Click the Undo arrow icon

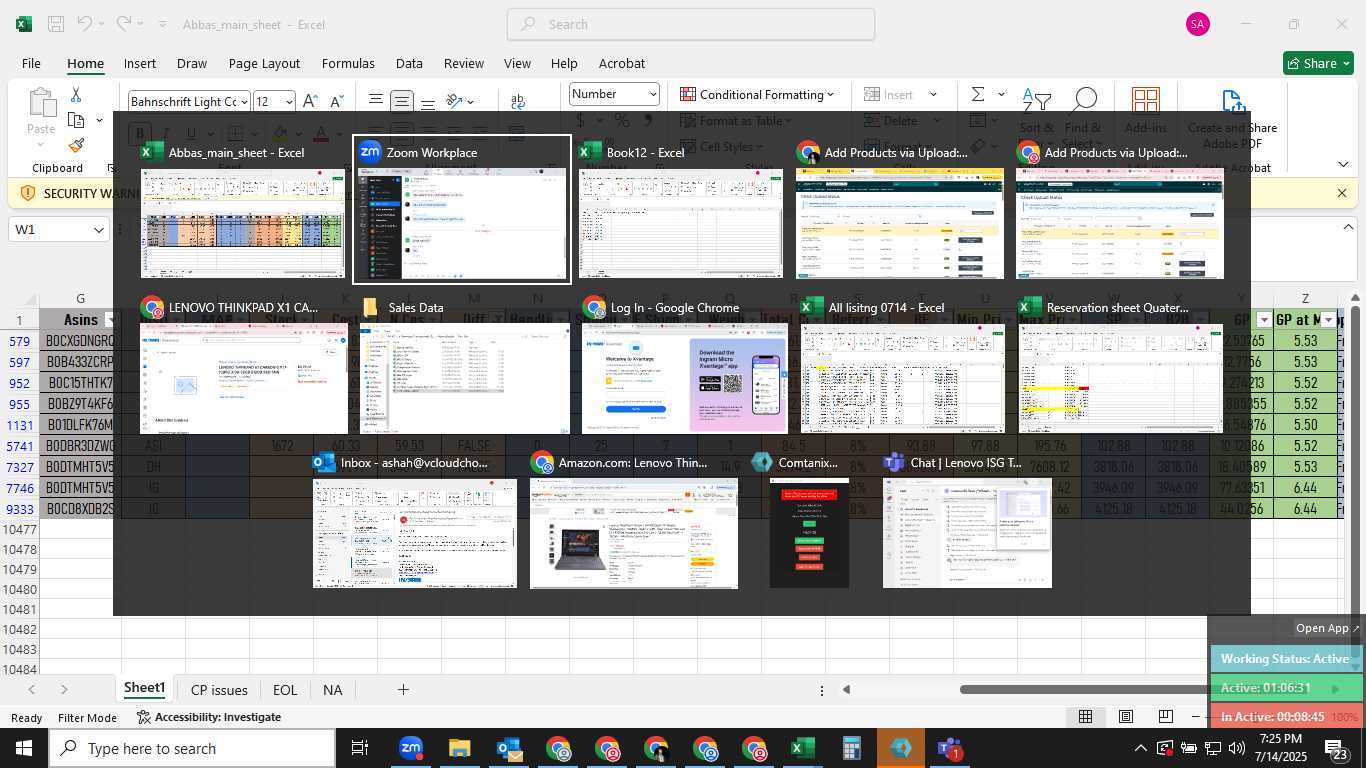click(86, 24)
